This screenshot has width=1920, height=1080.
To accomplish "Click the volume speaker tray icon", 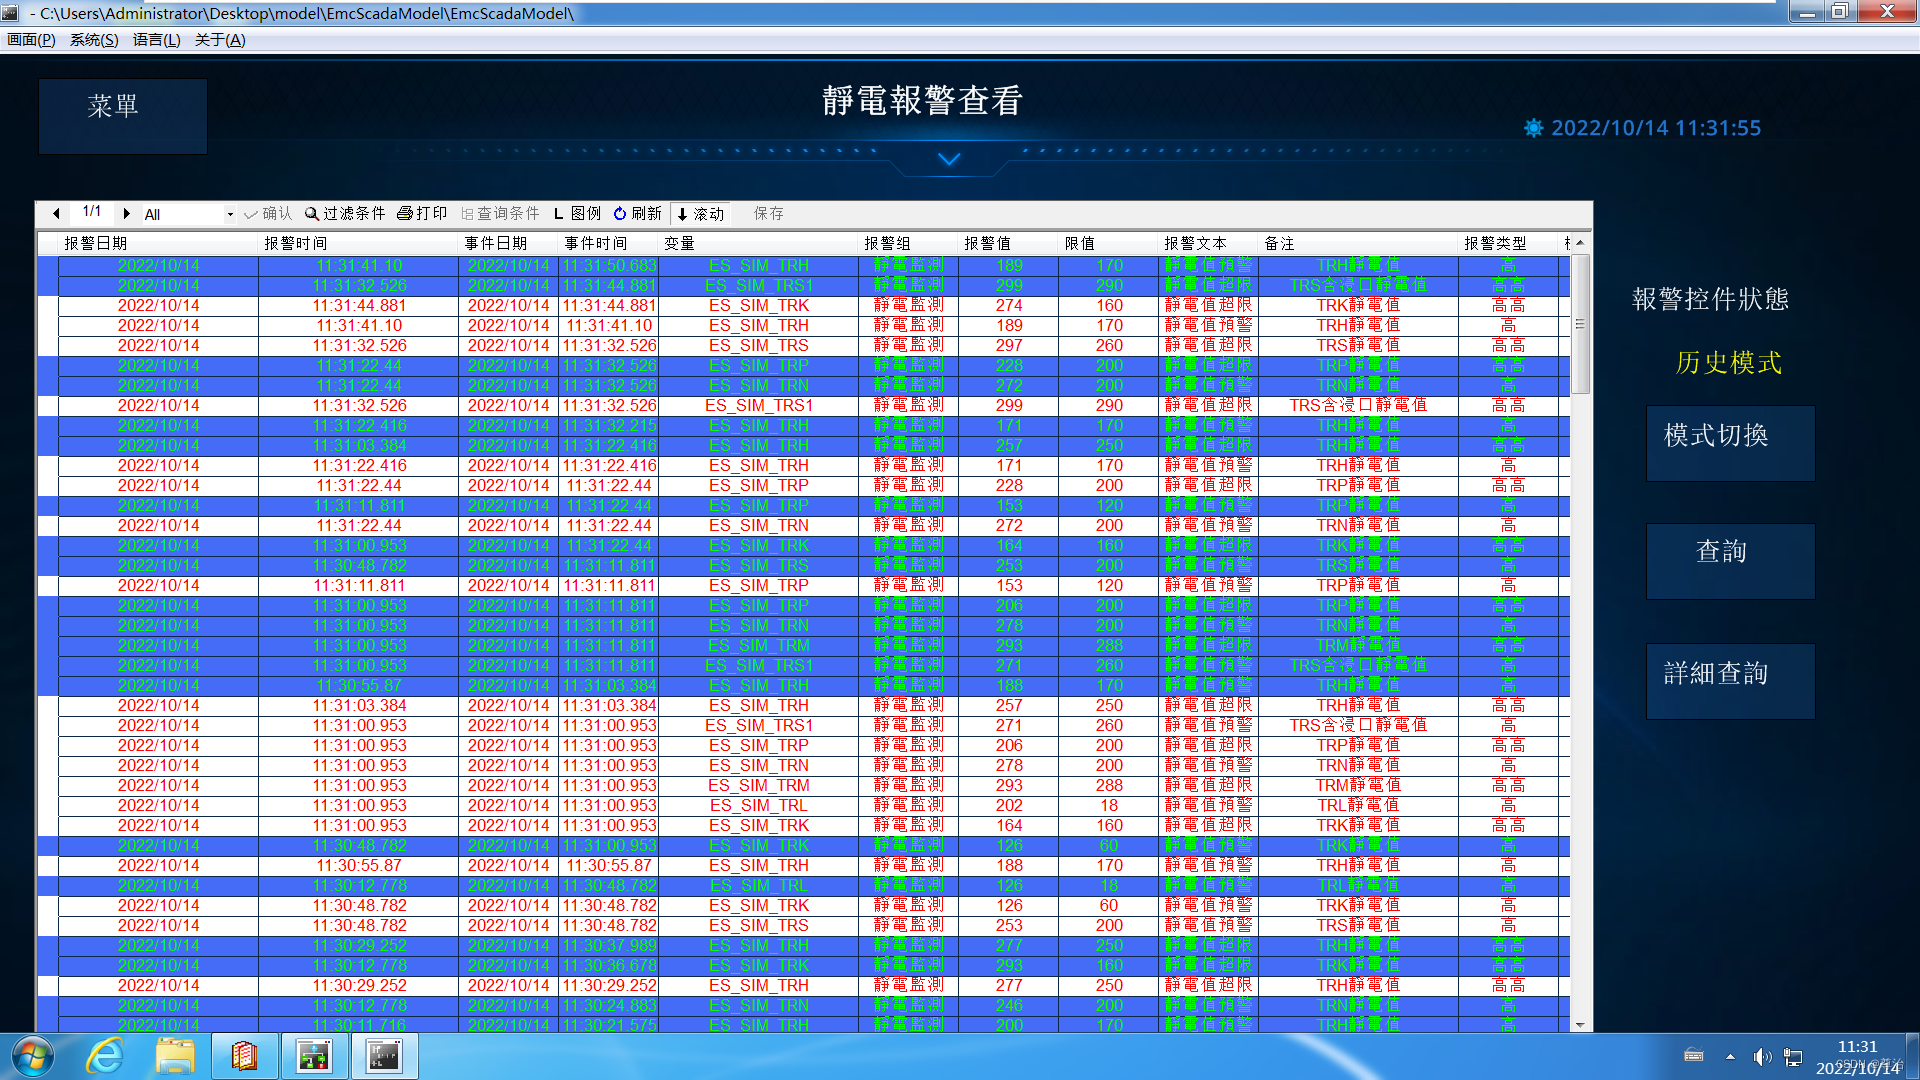I will click(1761, 1057).
